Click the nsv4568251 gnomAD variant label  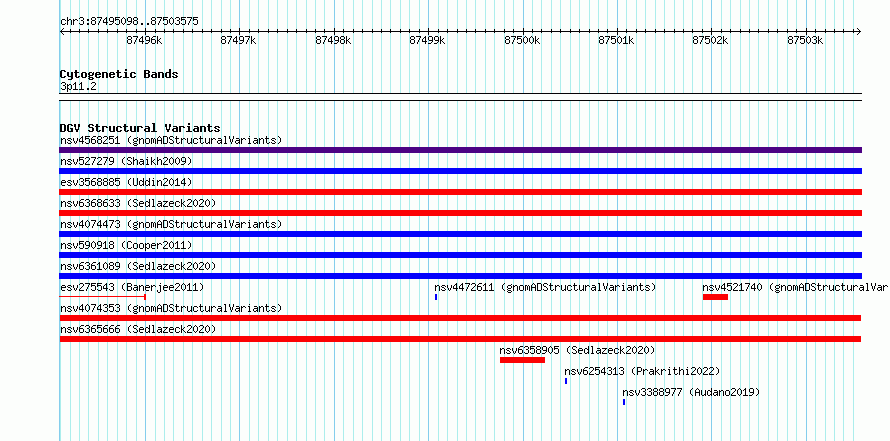(171, 140)
